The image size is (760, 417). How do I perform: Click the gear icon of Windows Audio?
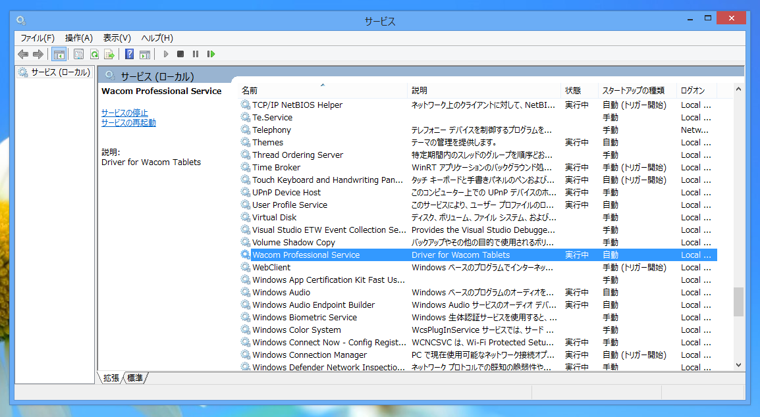tap(246, 292)
